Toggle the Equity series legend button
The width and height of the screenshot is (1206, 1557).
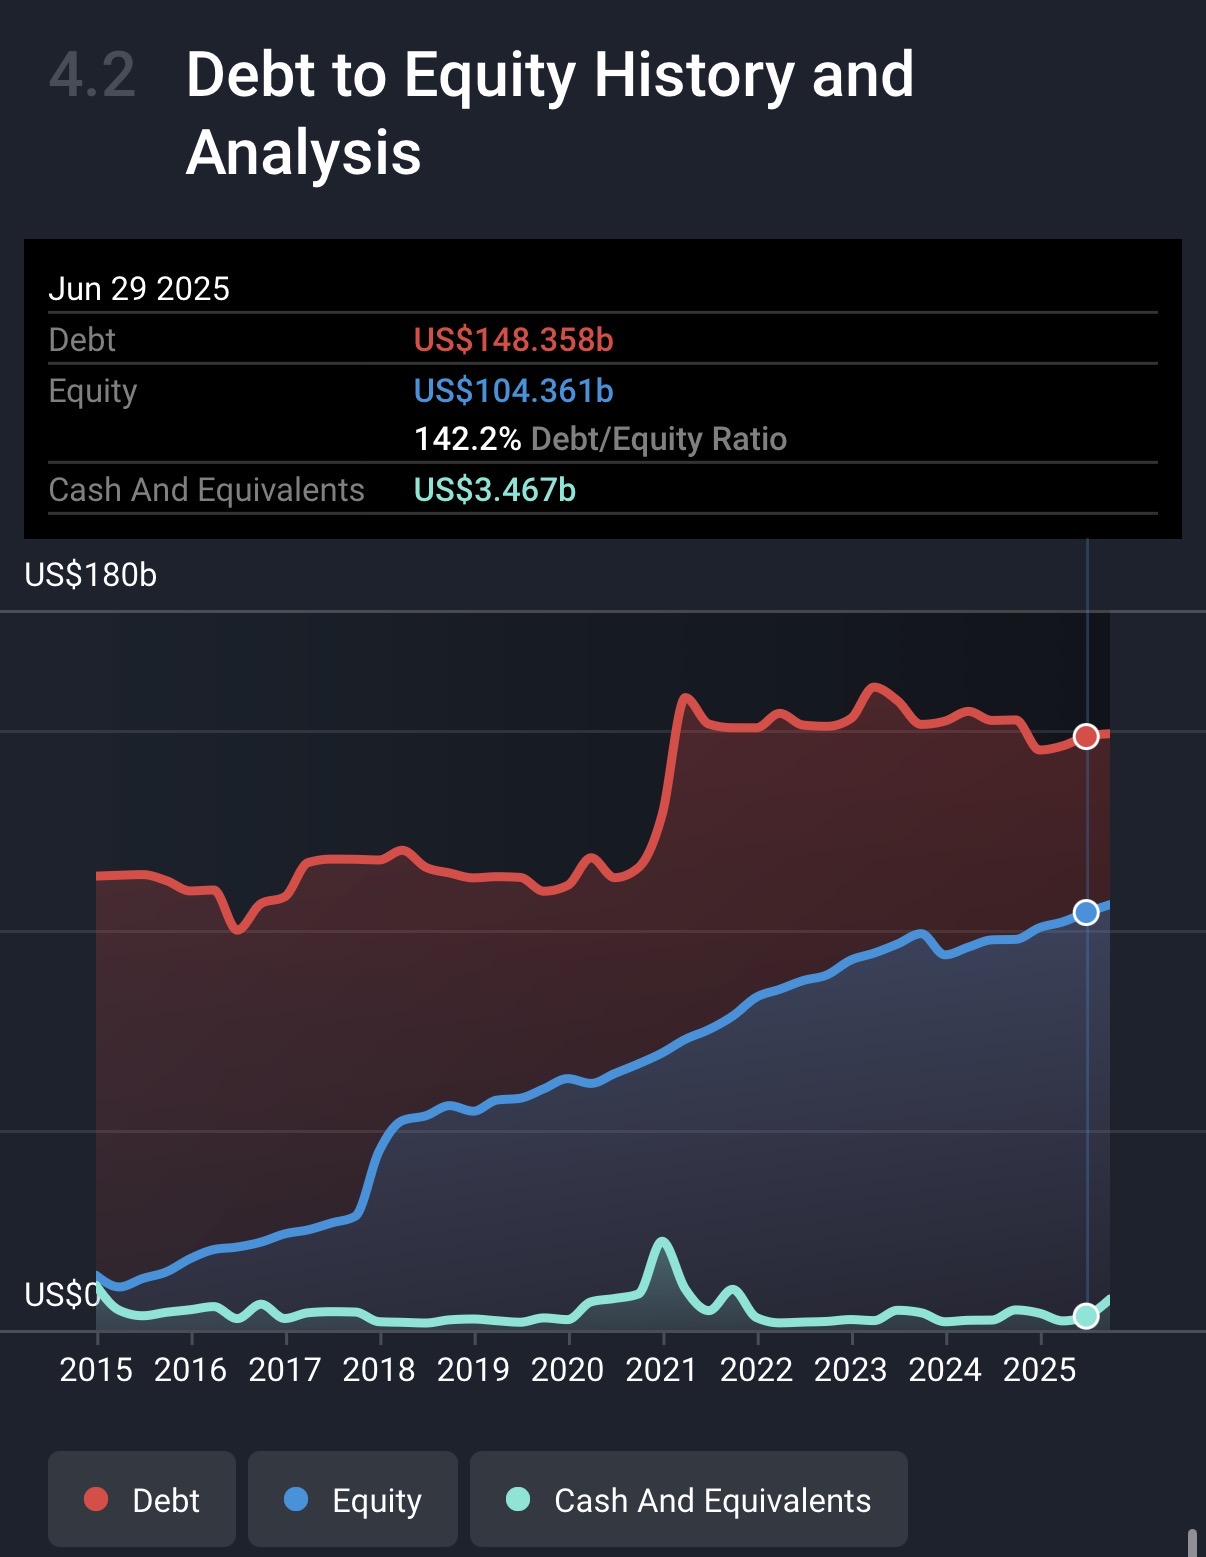point(353,1499)
